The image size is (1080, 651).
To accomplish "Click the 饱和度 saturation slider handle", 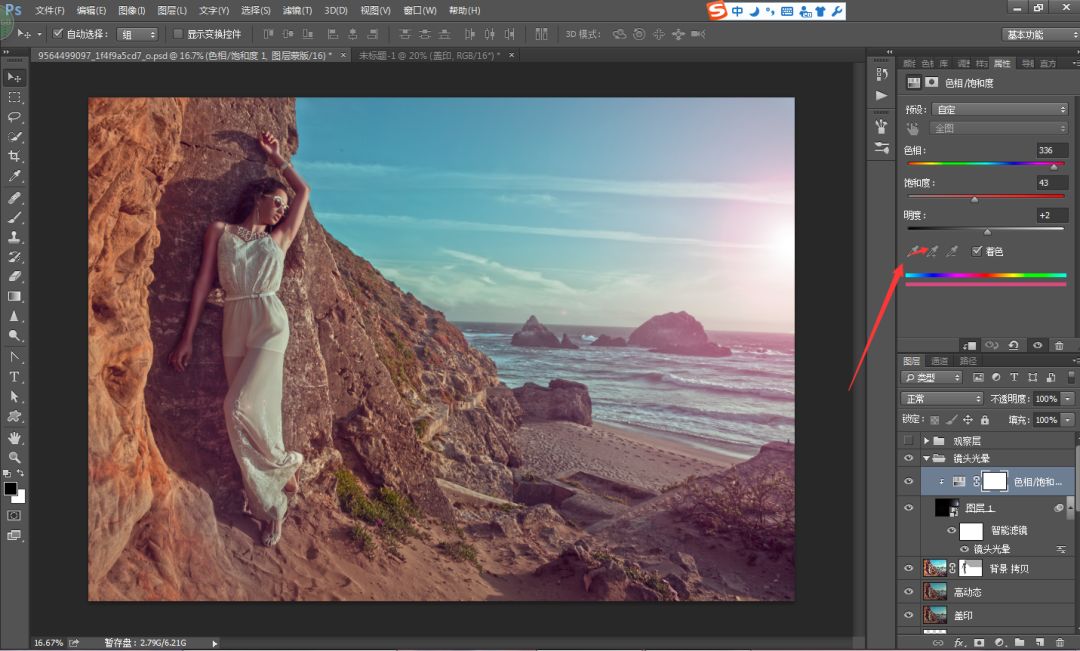I will [975, 199].
